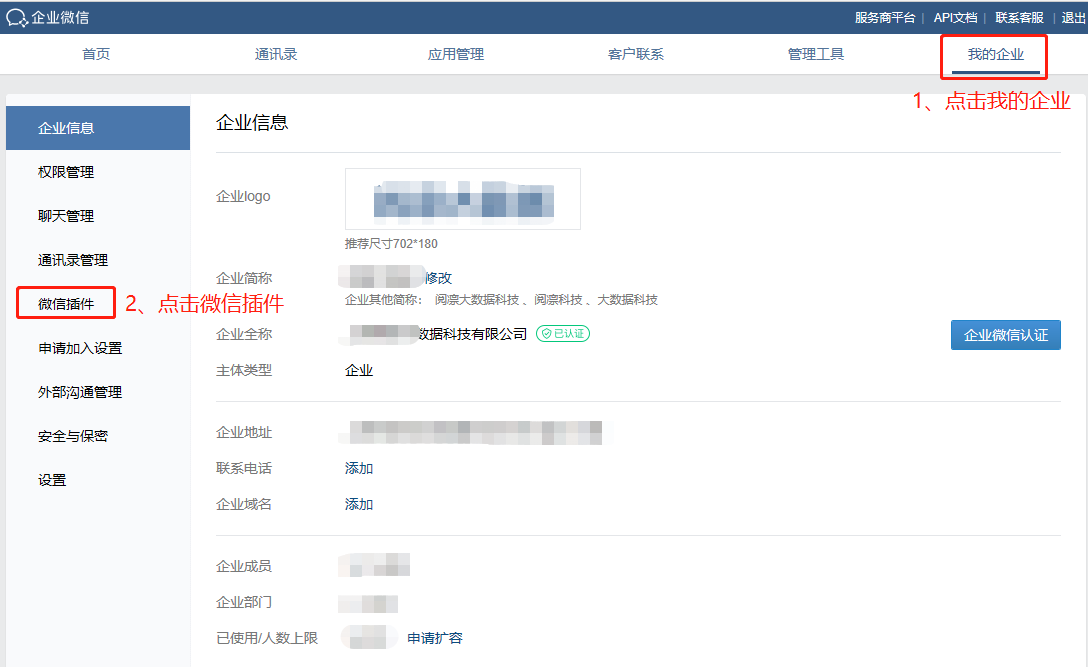Screen dimensions: 1088x667
Task: Open the 首页 tab
Action: tap(96, 54)
